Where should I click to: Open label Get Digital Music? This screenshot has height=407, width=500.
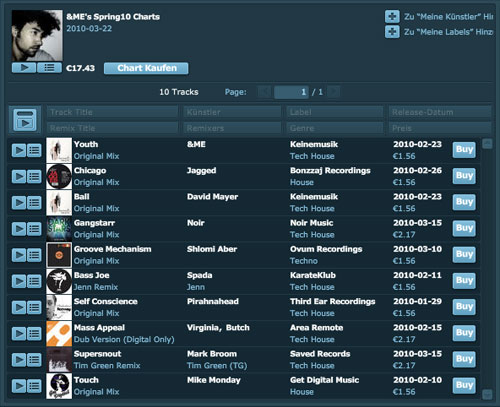(x=324, y=380)
